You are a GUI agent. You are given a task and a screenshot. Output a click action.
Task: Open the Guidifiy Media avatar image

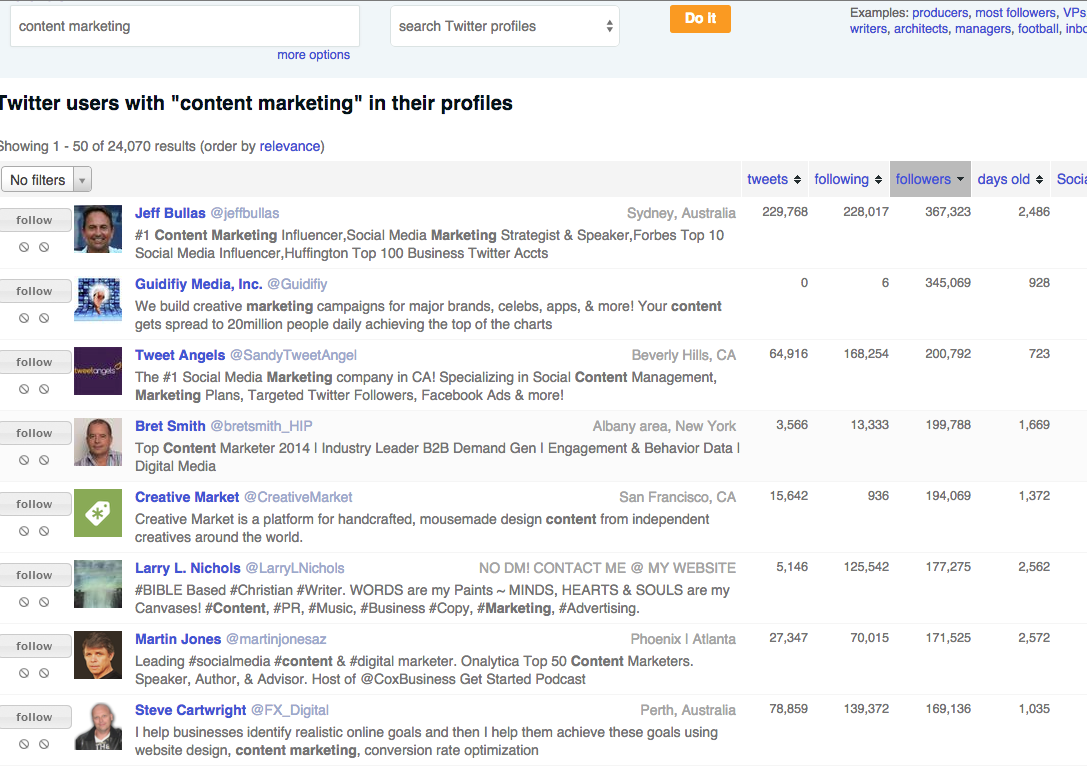[x=98, y=300]
